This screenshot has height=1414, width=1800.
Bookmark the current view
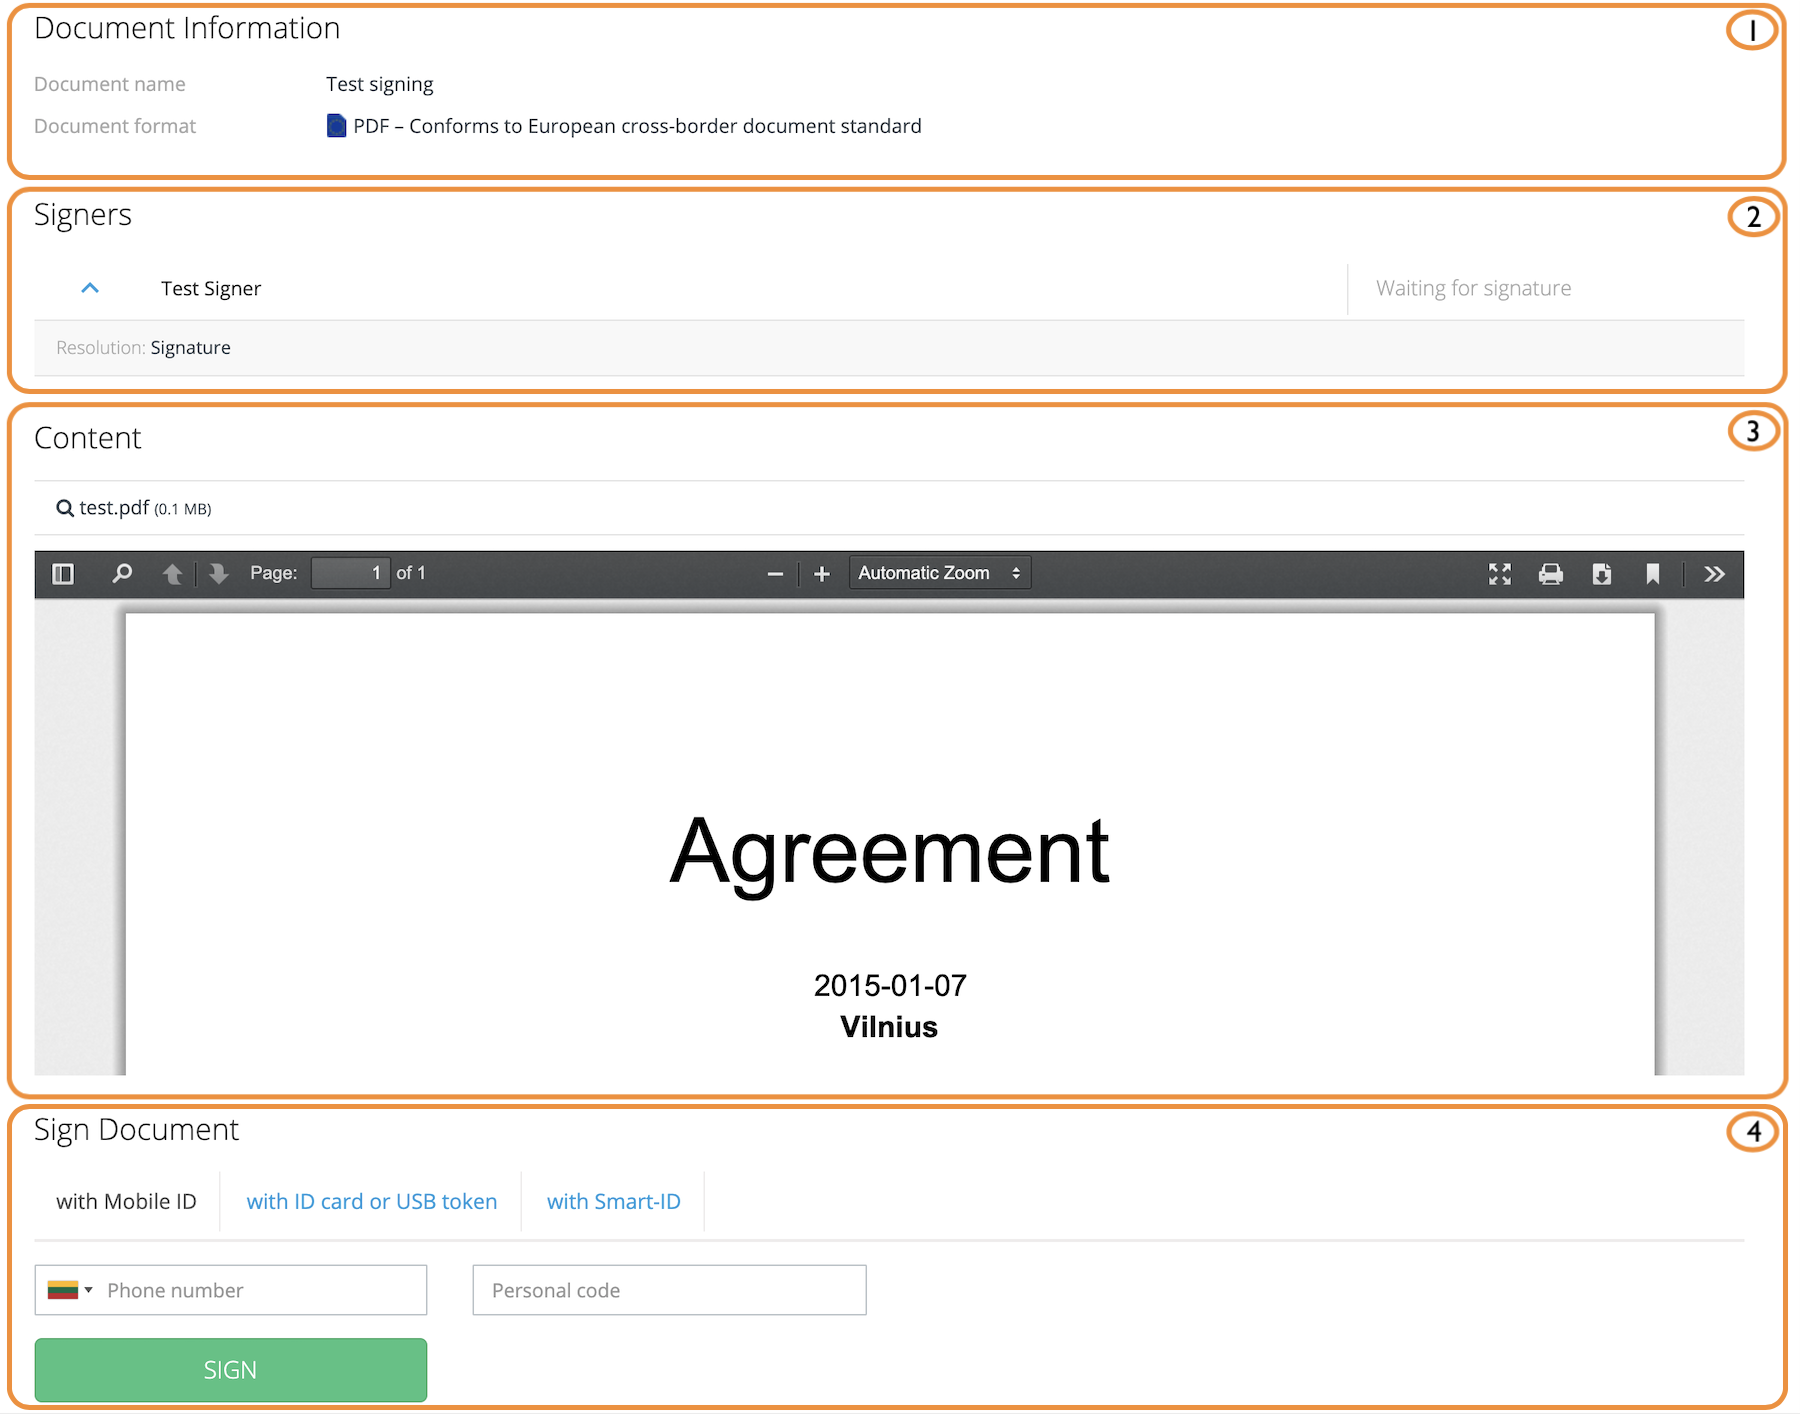(x=1653, y=574)
